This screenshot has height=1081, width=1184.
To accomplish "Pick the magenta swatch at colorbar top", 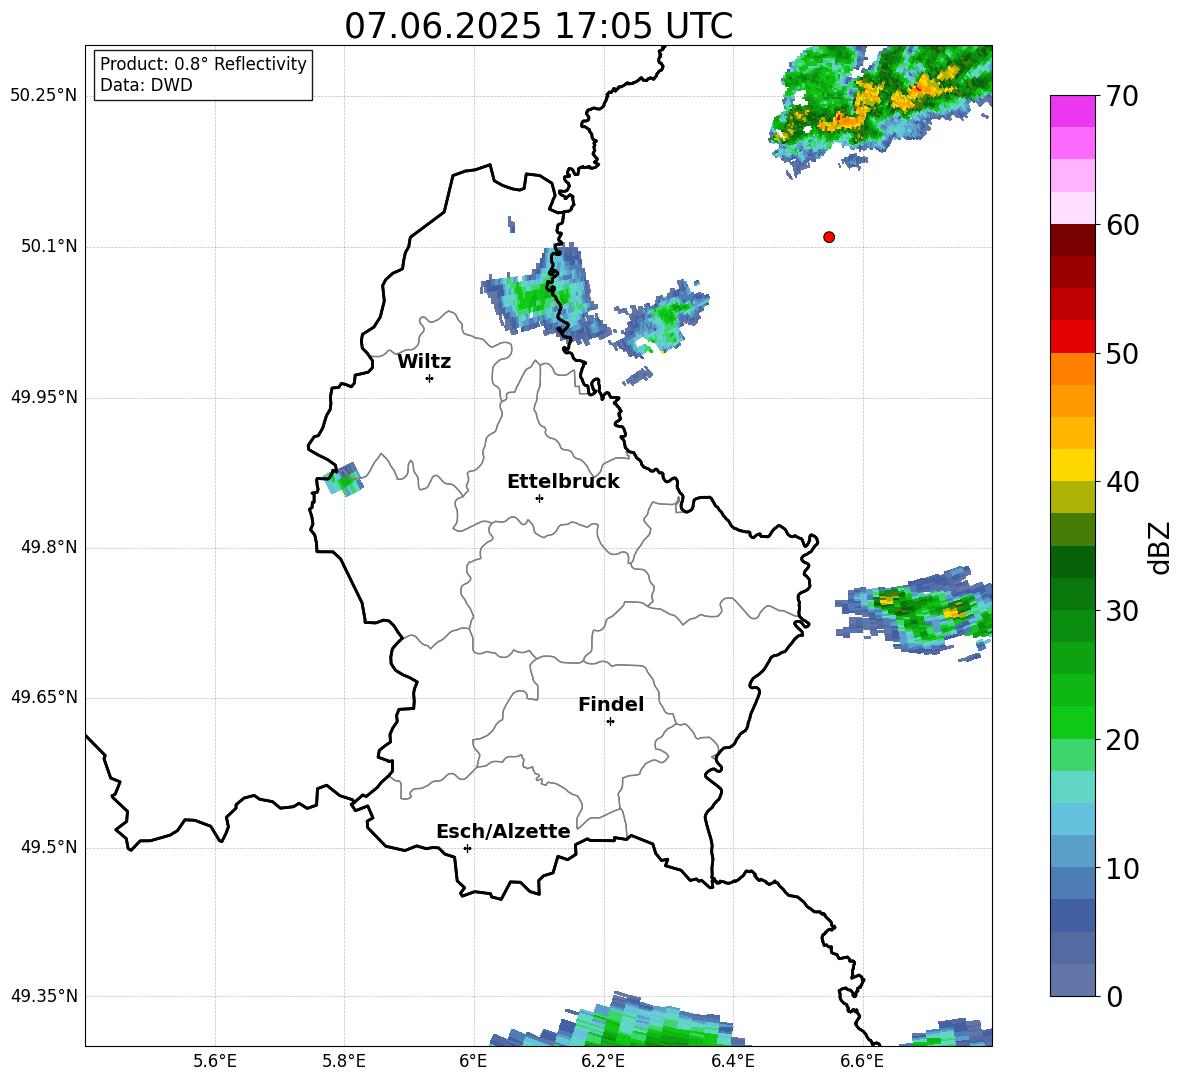I will point(1072,111).
